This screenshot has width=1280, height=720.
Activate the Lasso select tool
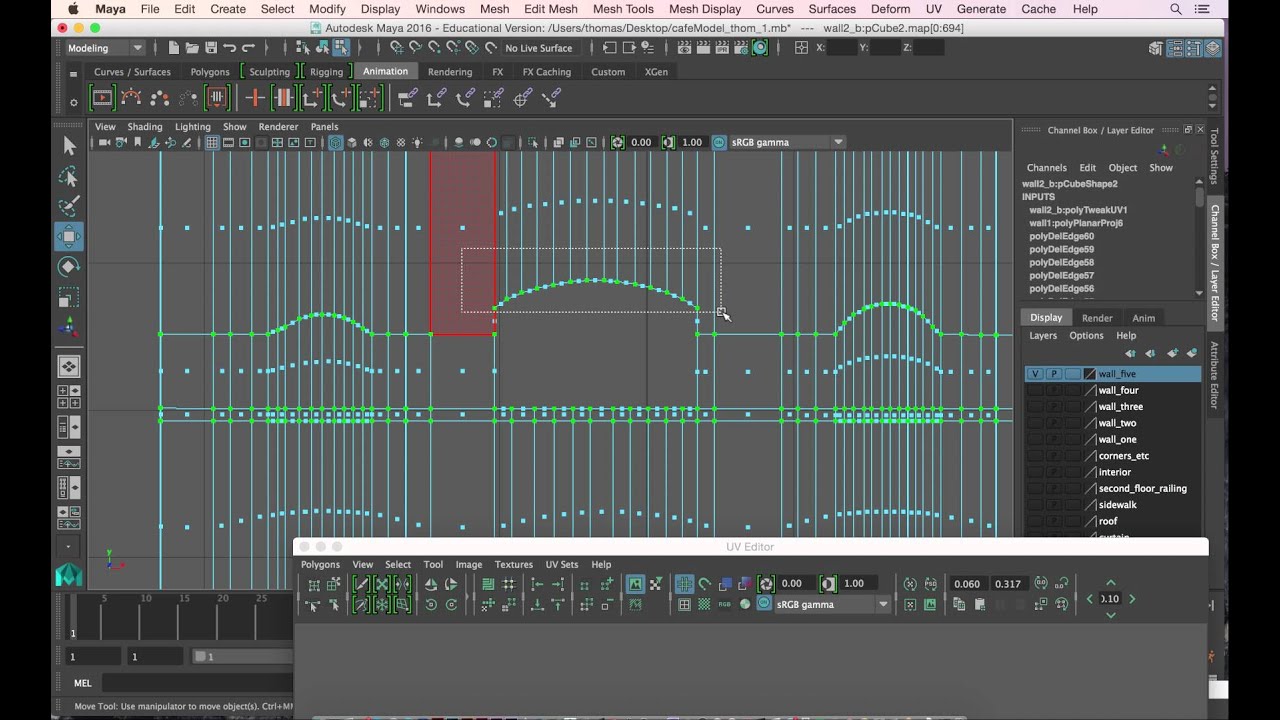tap(69, 177)
